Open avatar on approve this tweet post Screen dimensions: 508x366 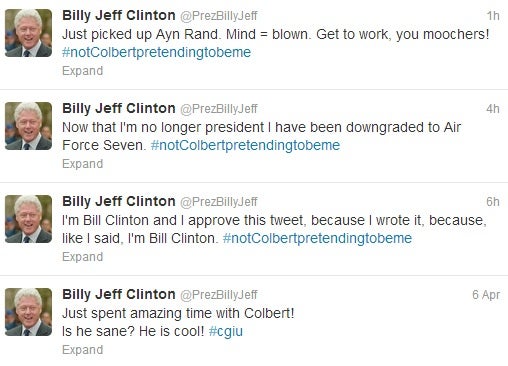(28, 219)
